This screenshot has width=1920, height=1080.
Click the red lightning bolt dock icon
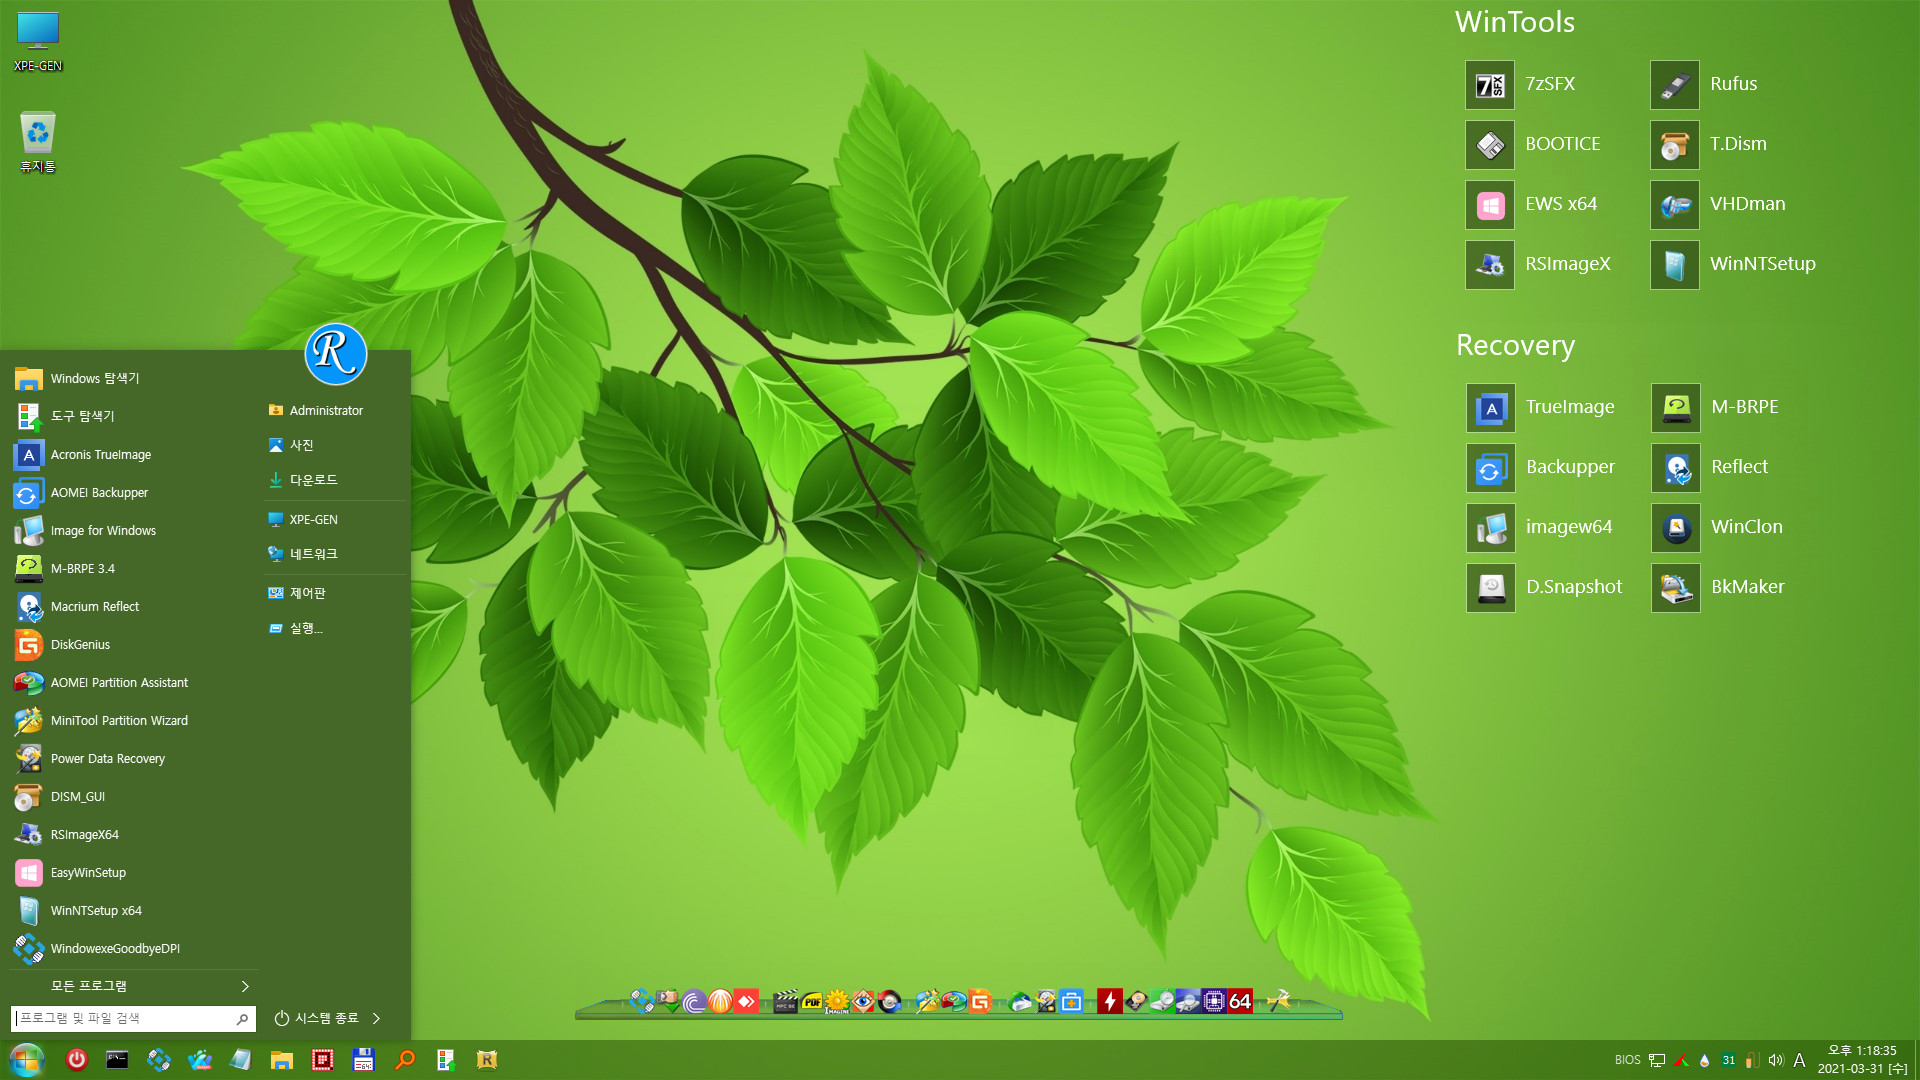point(1110,1001)
